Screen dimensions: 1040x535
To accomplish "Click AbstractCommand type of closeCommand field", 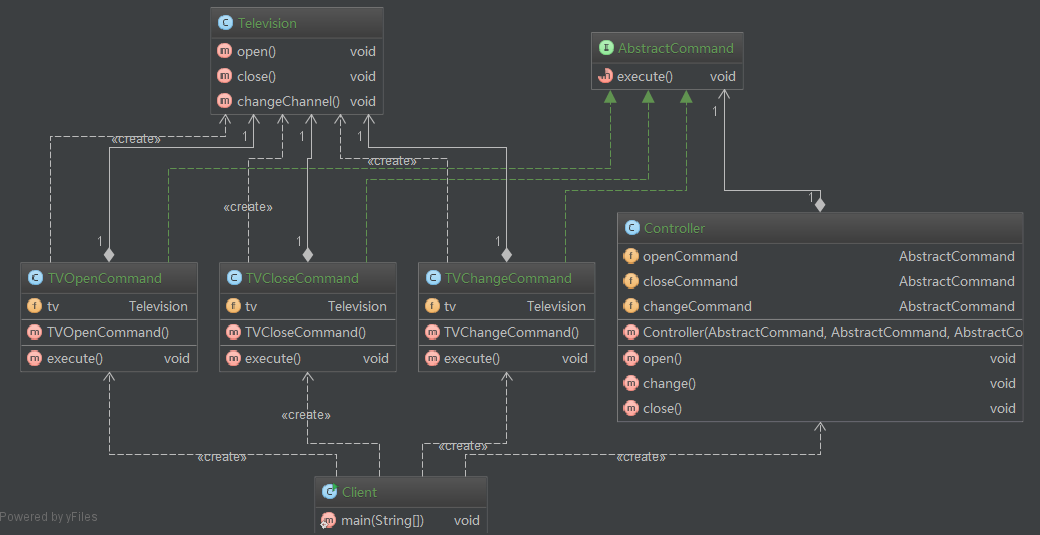I will coord(956,281).
